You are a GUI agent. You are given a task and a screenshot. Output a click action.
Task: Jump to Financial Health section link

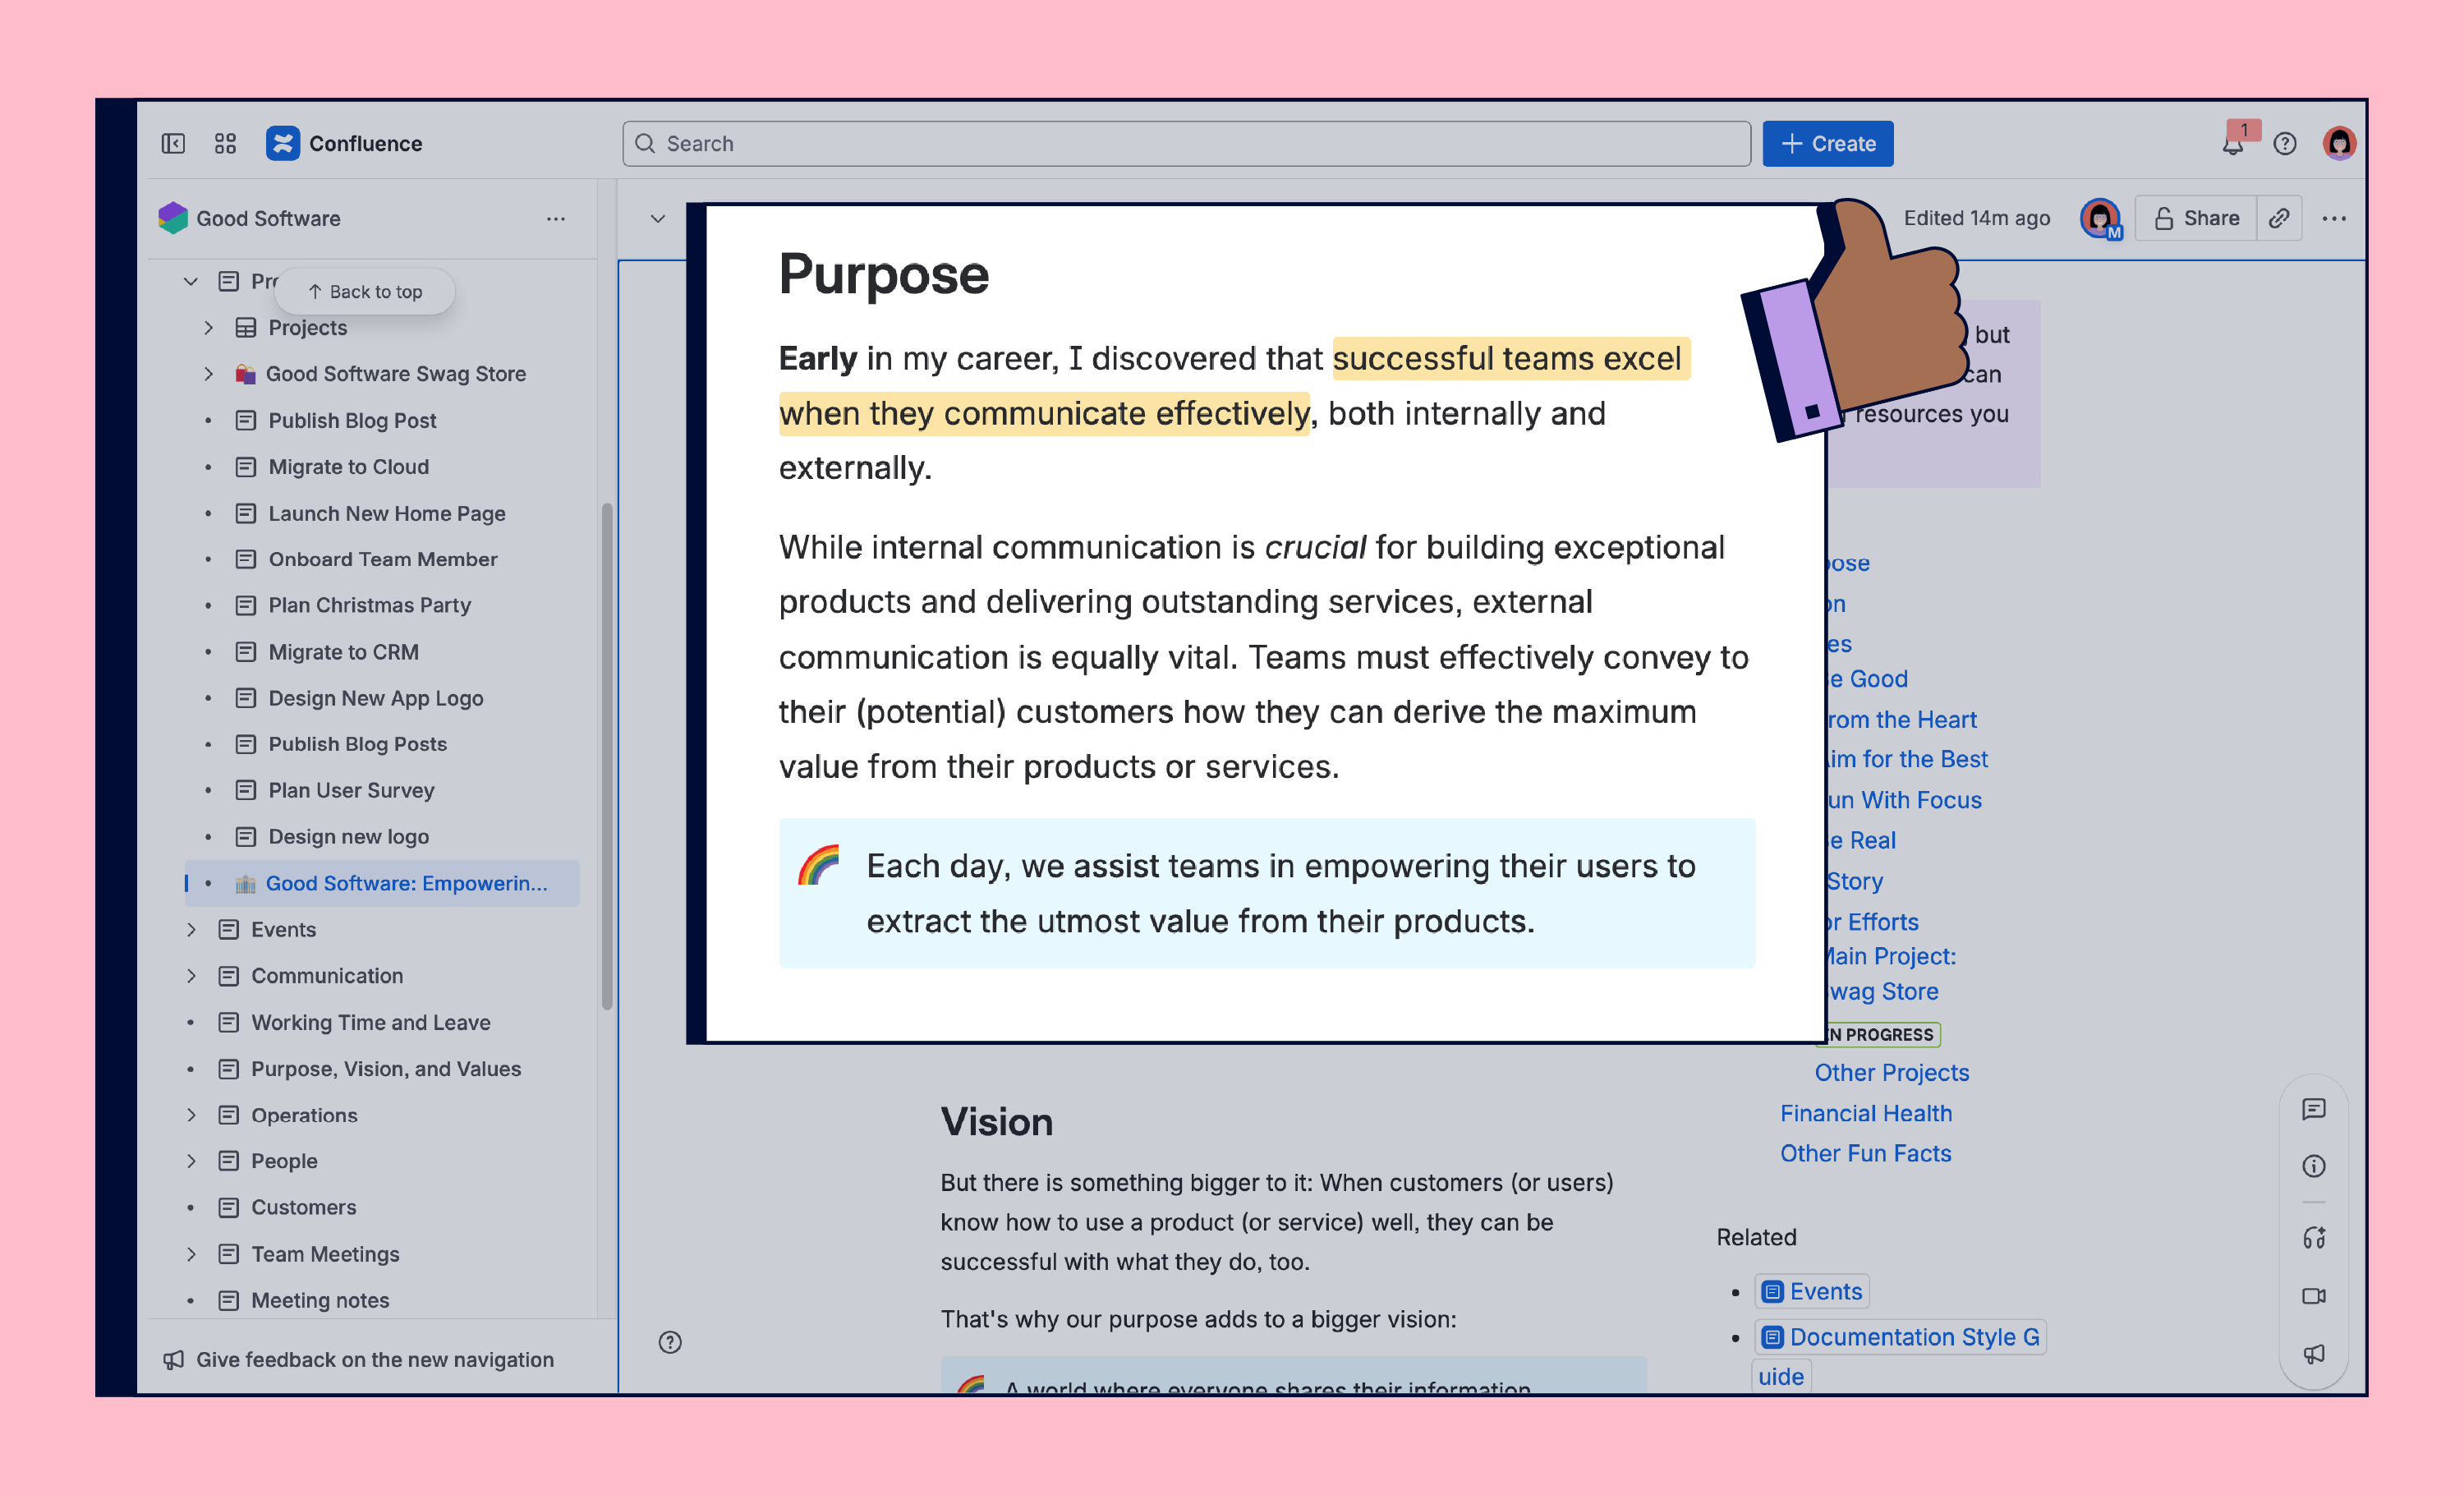point(1866,1114)
